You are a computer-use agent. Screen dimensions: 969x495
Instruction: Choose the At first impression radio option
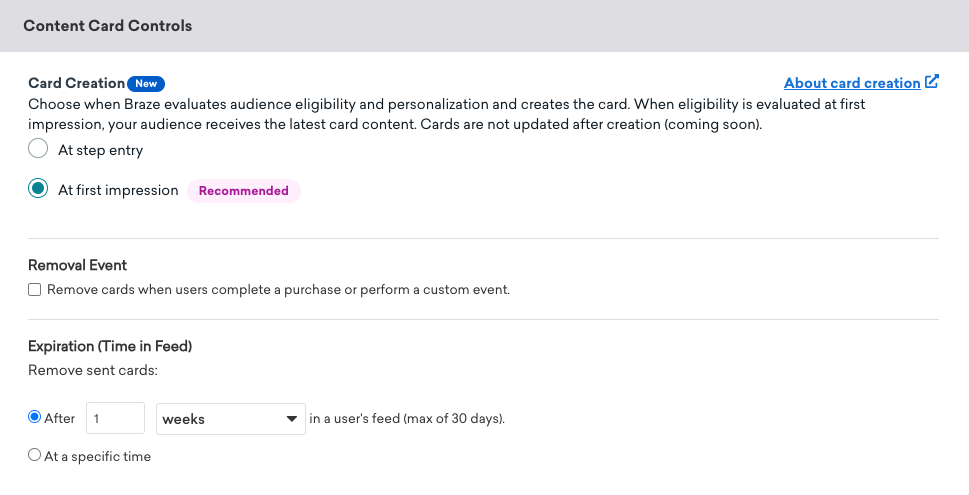tap(38, 189)
